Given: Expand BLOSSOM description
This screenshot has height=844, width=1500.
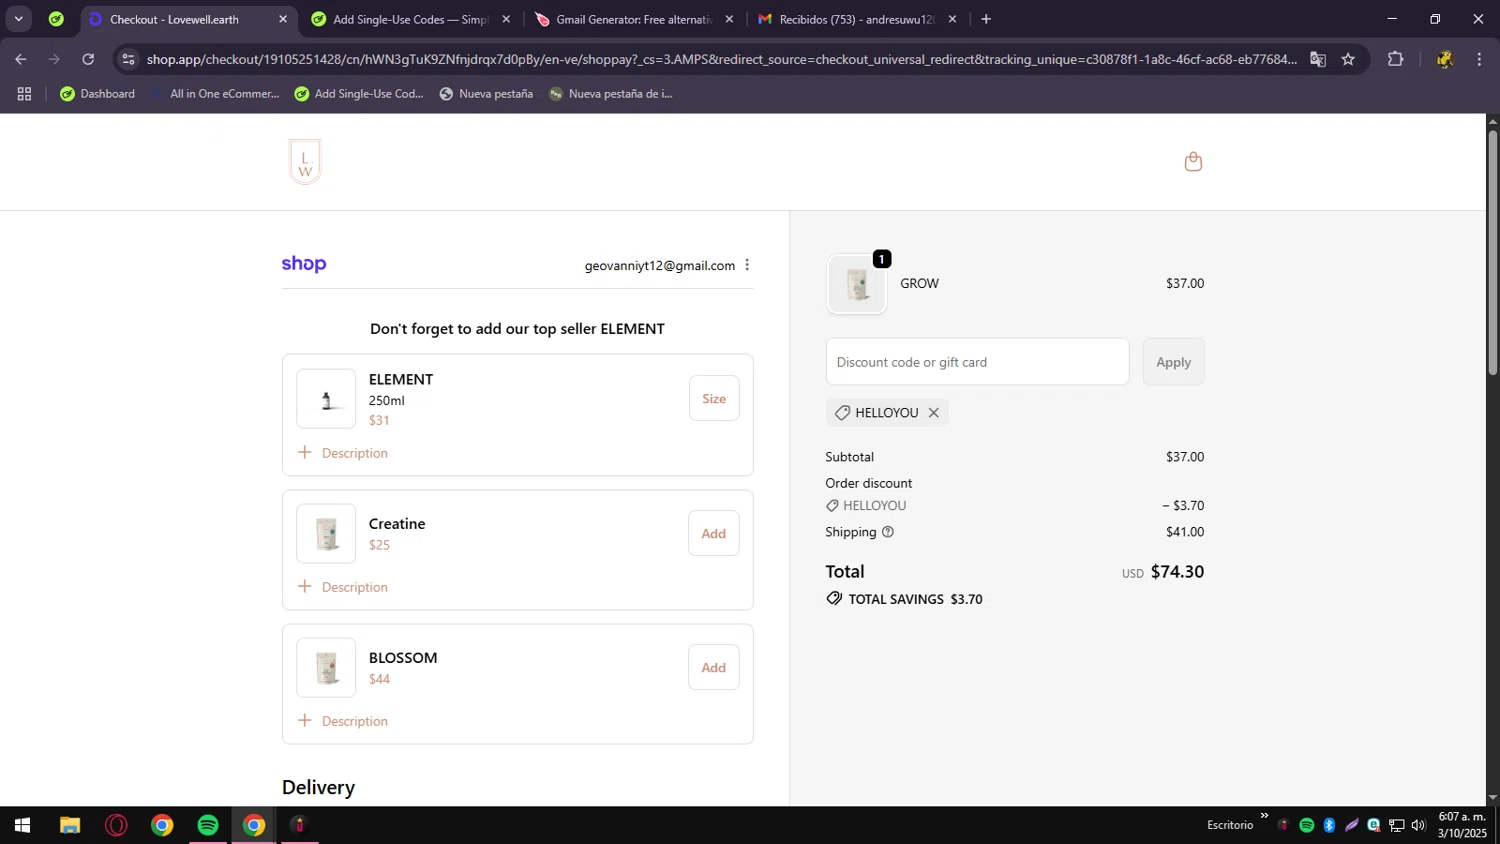Looking at the screenshot, I should [x=343, y=721].
